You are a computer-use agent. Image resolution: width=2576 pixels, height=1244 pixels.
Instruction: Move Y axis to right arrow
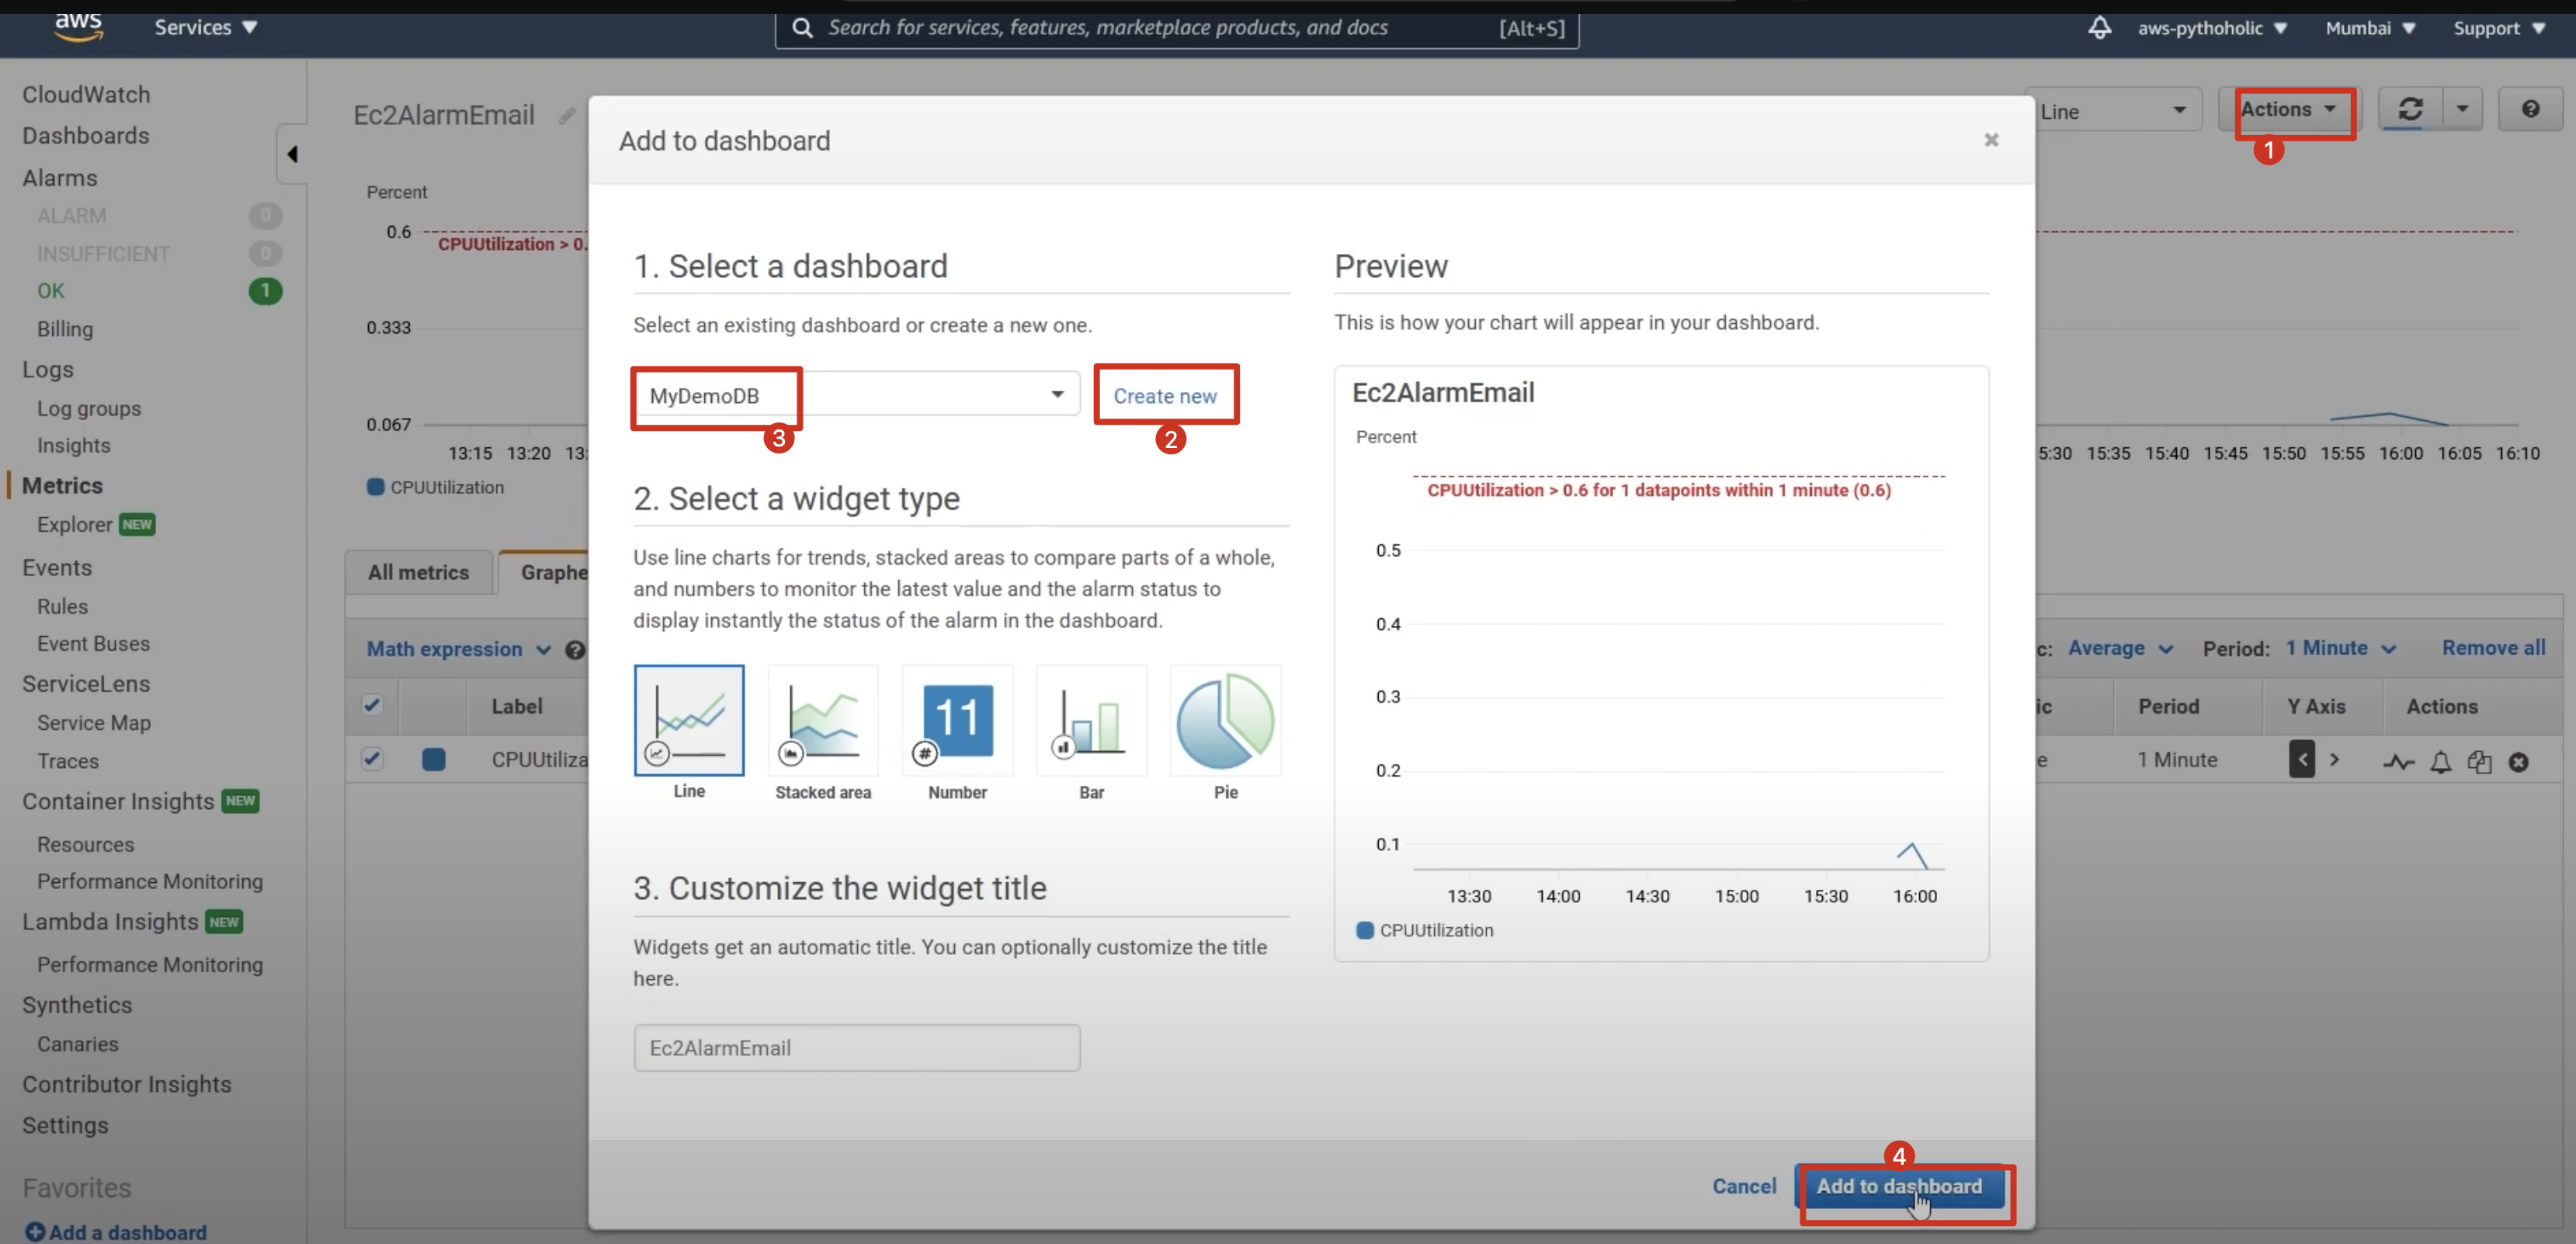coord(2334,759)
